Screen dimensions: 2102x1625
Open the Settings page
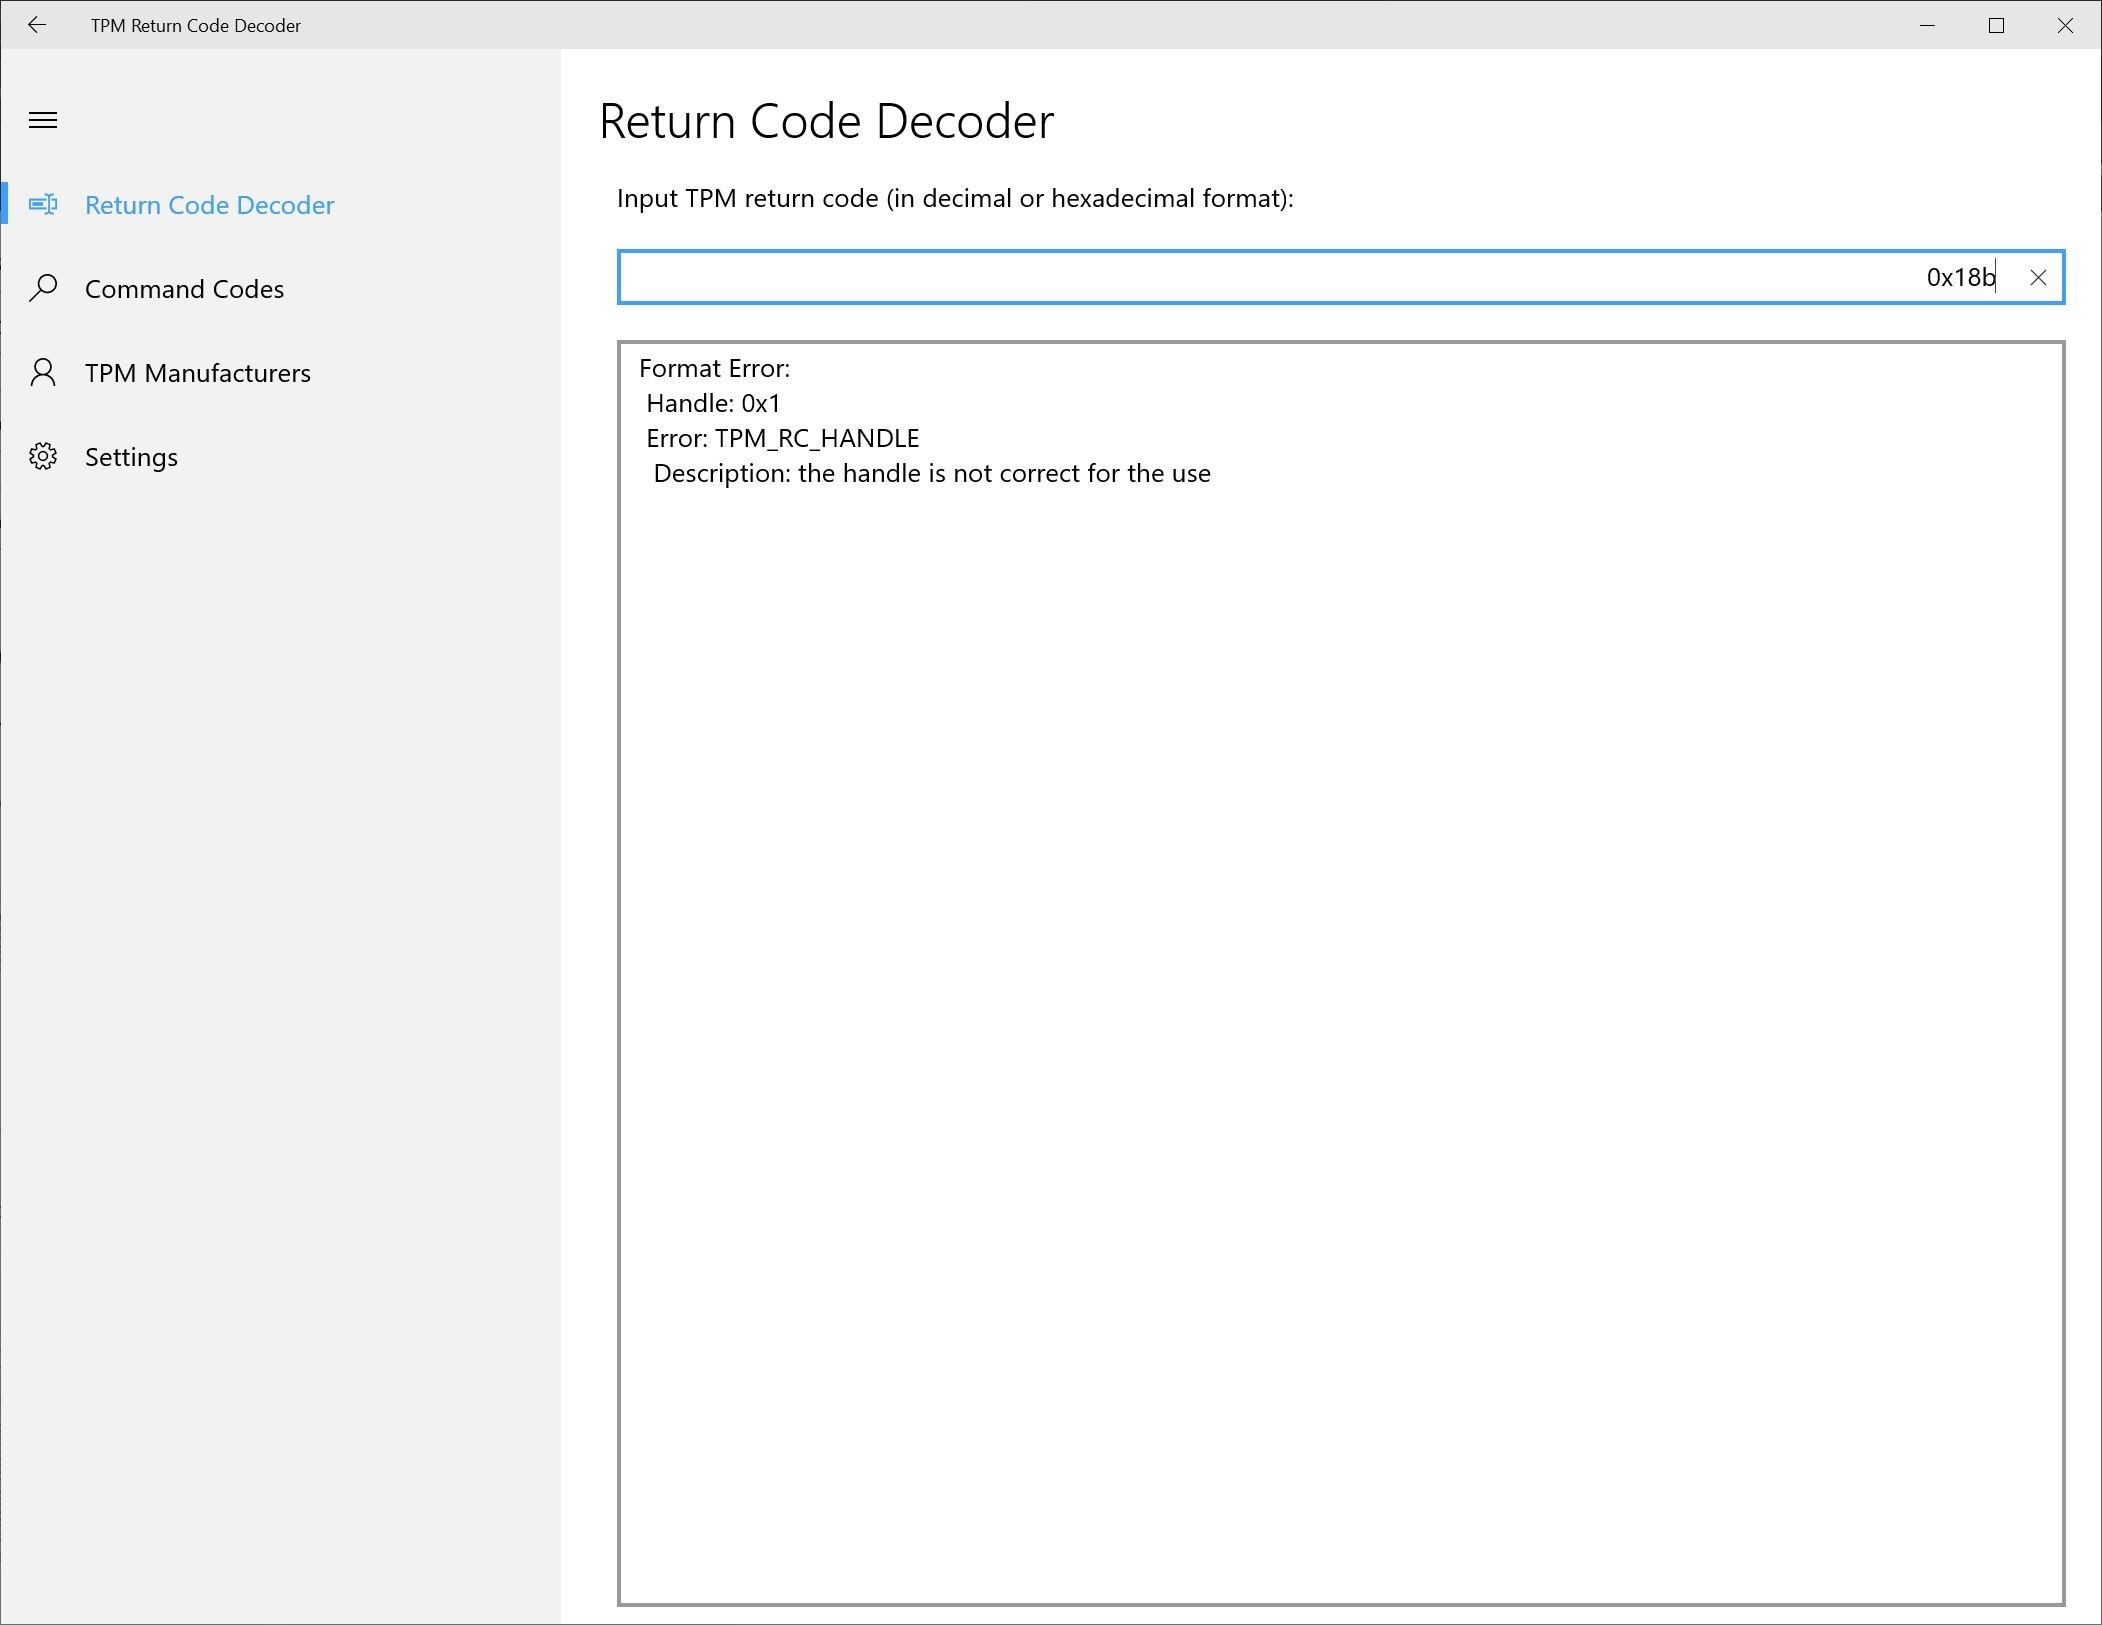point(131,457)
